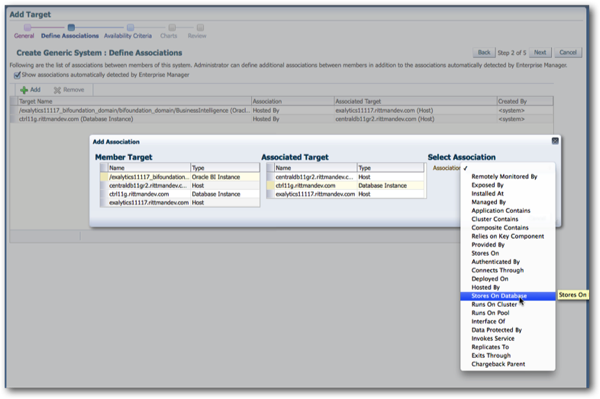Select Provided By association
This screenshot has width=600, height=399.
tap(508, 245)
